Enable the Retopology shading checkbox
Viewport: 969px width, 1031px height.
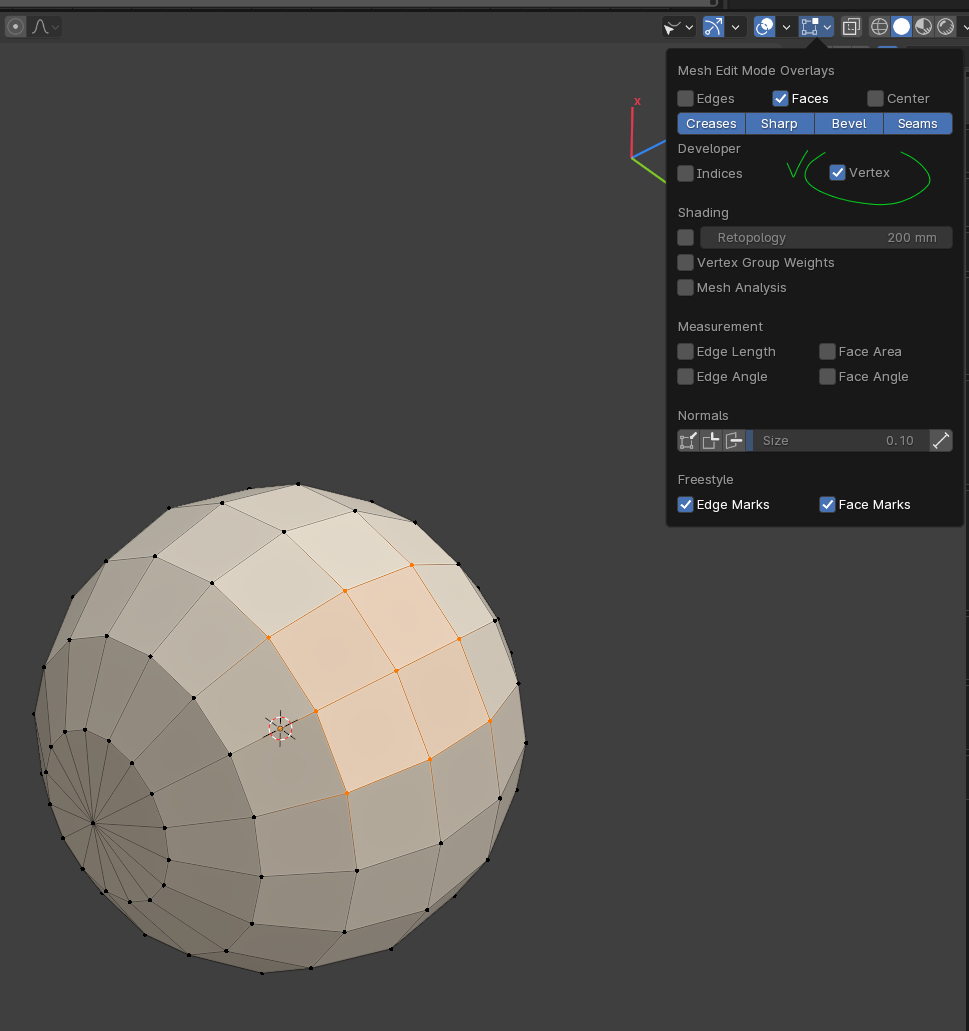[x=686, y=237]
